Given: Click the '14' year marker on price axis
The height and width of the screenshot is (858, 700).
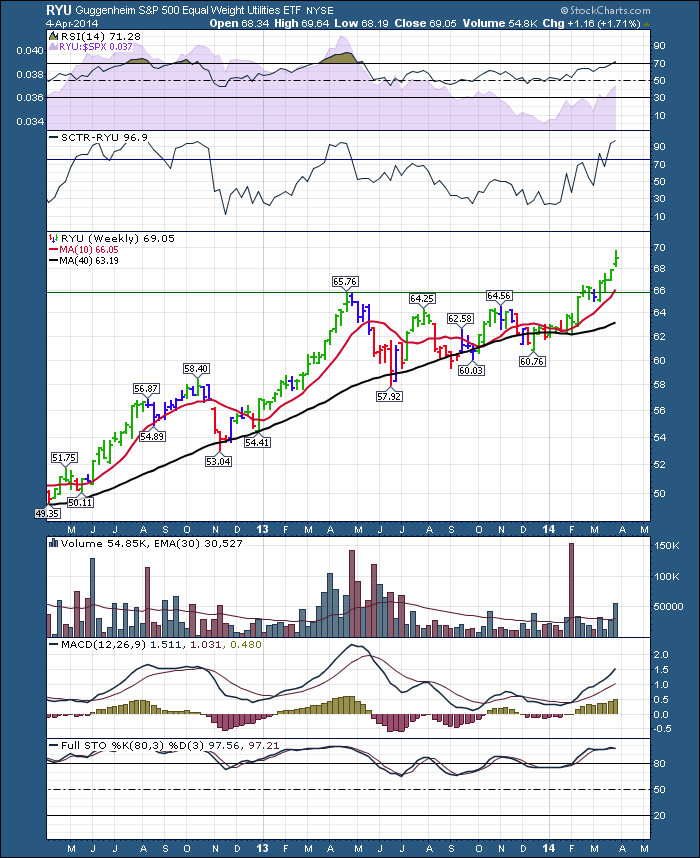Looking at the screenshot, I should [548, 529].
